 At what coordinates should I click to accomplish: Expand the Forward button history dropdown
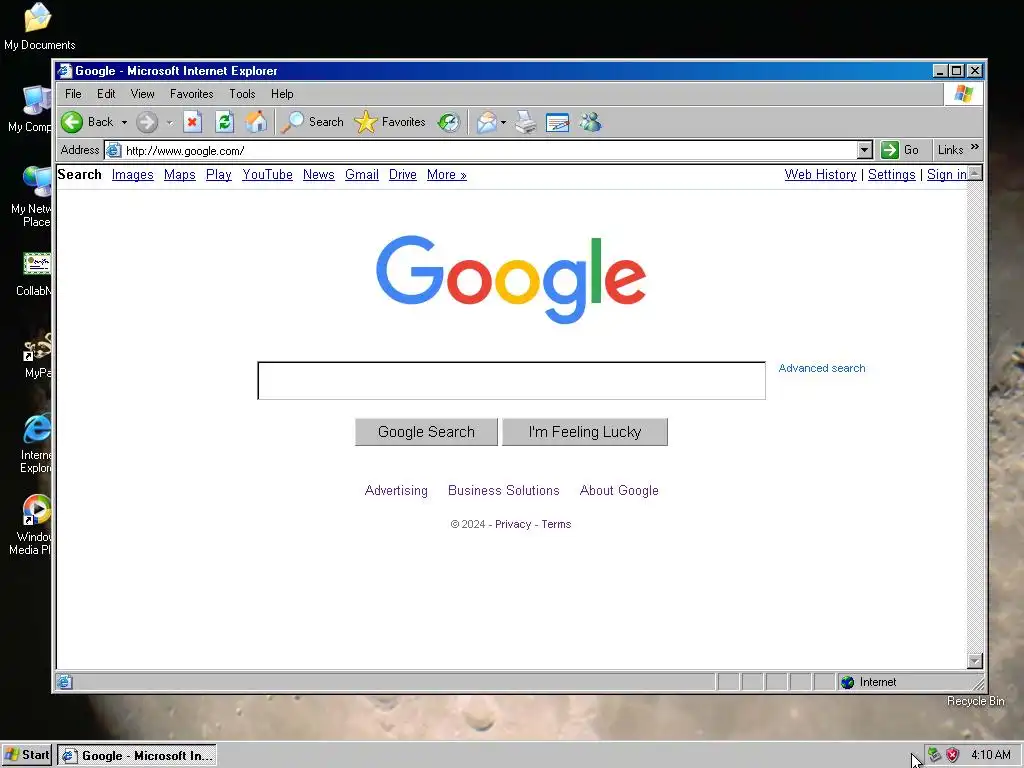(169, 122)
